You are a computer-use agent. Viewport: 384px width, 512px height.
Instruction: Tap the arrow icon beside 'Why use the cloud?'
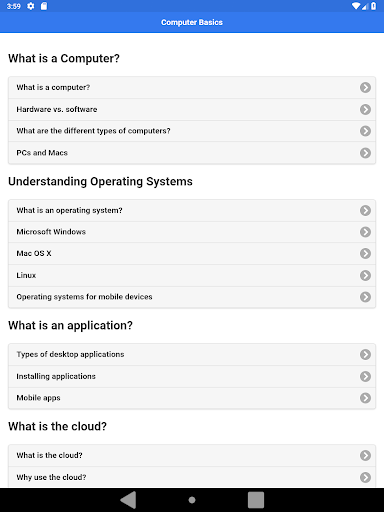click(x=365, y=477)
